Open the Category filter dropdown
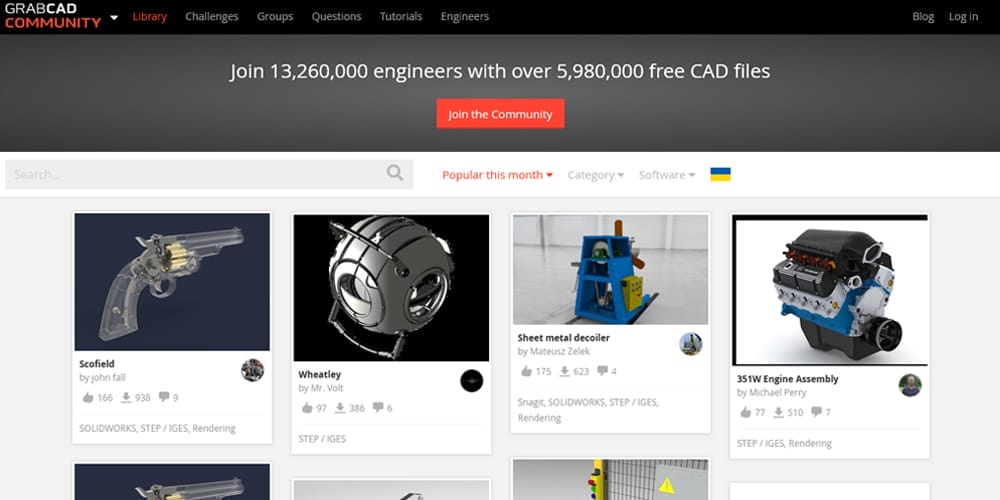The width and height of the screenshot is (1000, 500). click(596, 175)
